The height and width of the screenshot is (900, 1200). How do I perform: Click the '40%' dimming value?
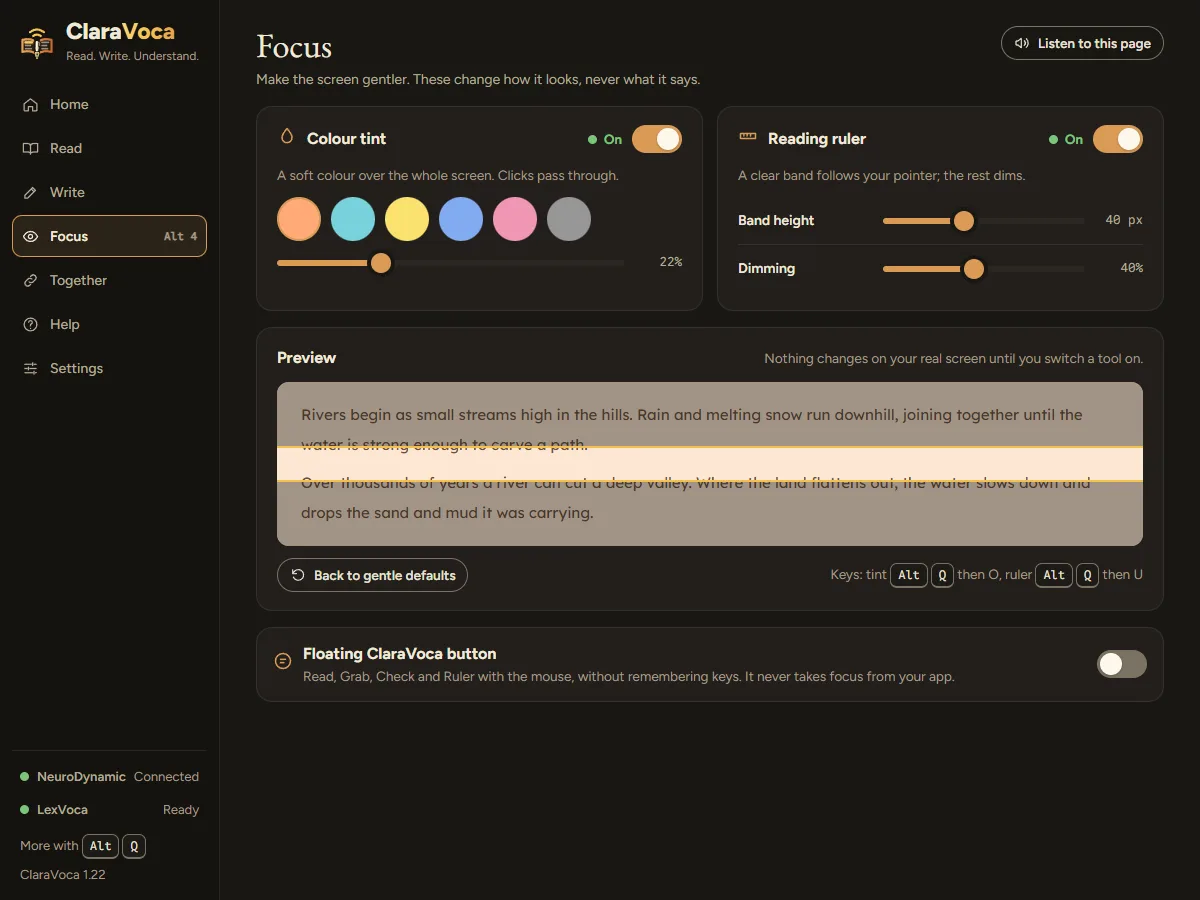[x=1131, y=268]
